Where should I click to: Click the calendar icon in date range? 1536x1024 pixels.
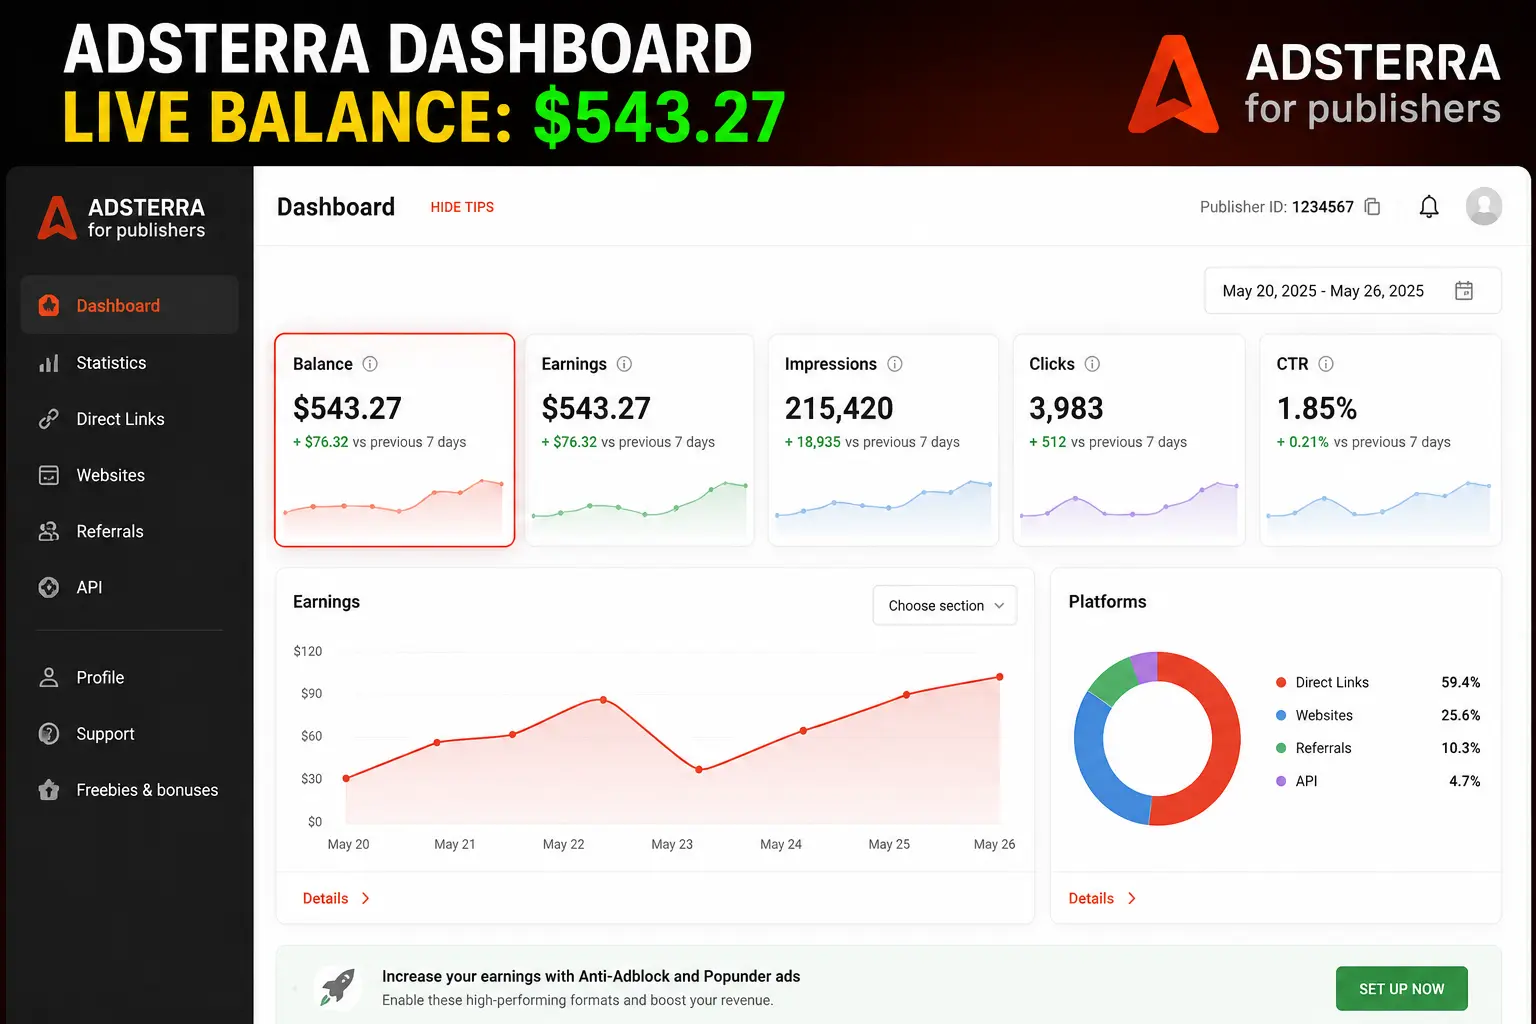1464,291
